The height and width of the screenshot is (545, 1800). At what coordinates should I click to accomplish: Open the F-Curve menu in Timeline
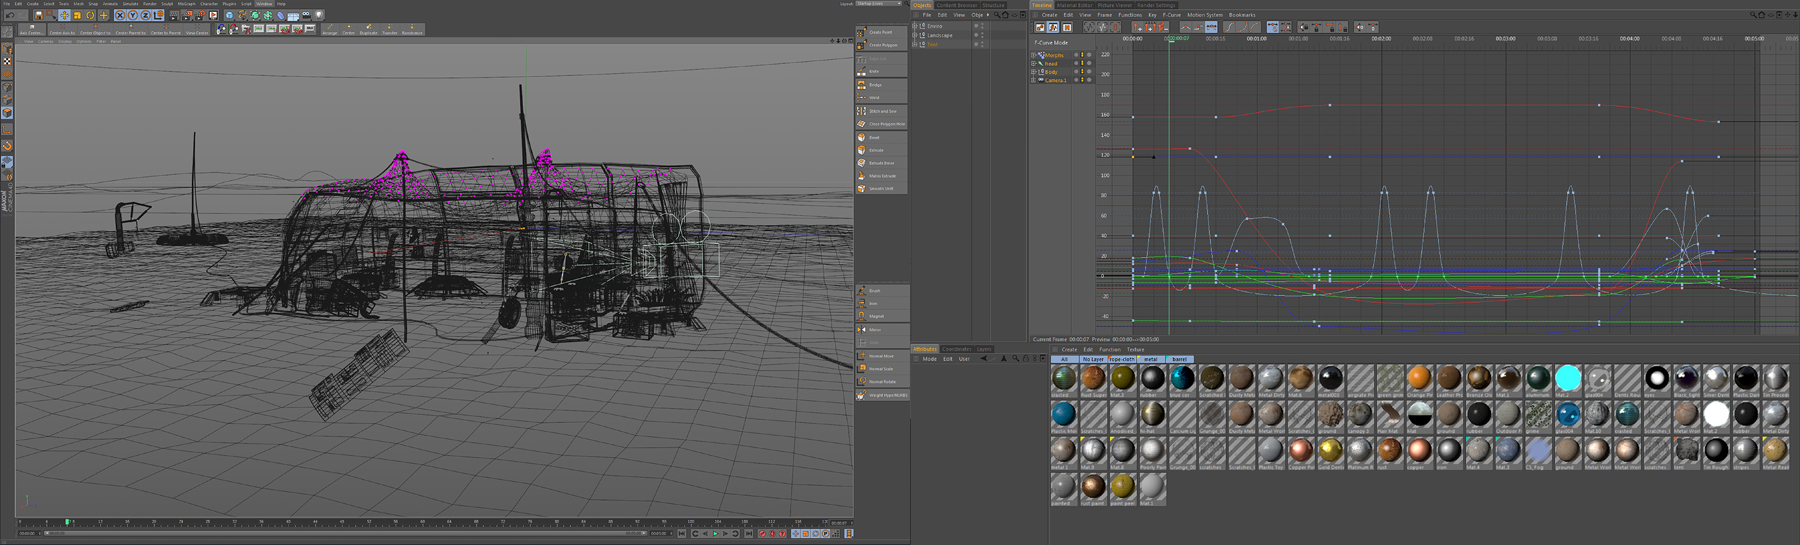[x=1171, y=15]
